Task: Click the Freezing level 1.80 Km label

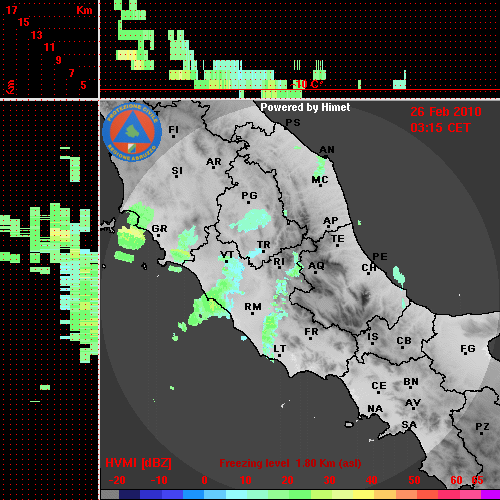Action: [x=290, y=463]
